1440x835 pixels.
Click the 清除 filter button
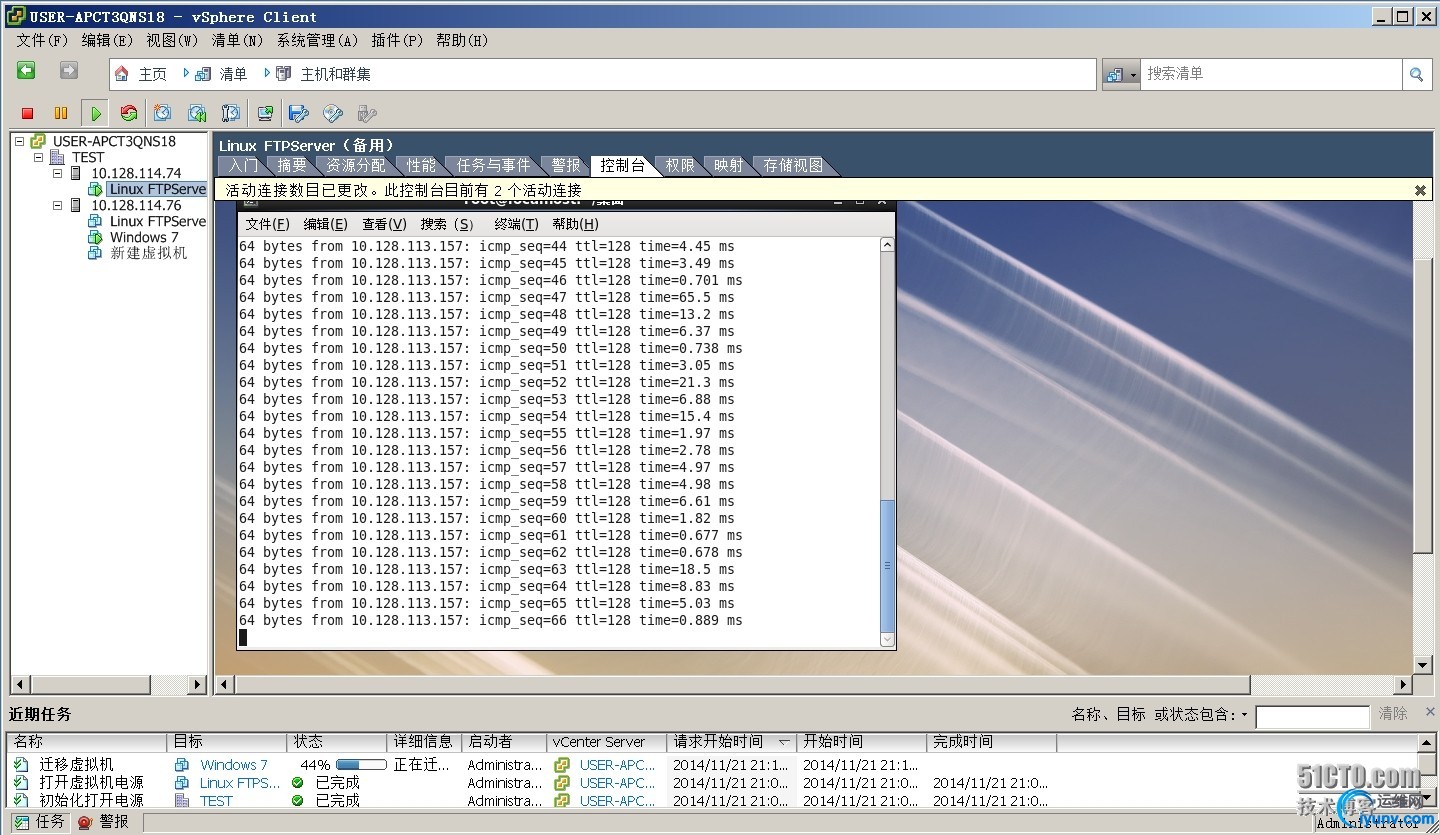coord(1393,714)
